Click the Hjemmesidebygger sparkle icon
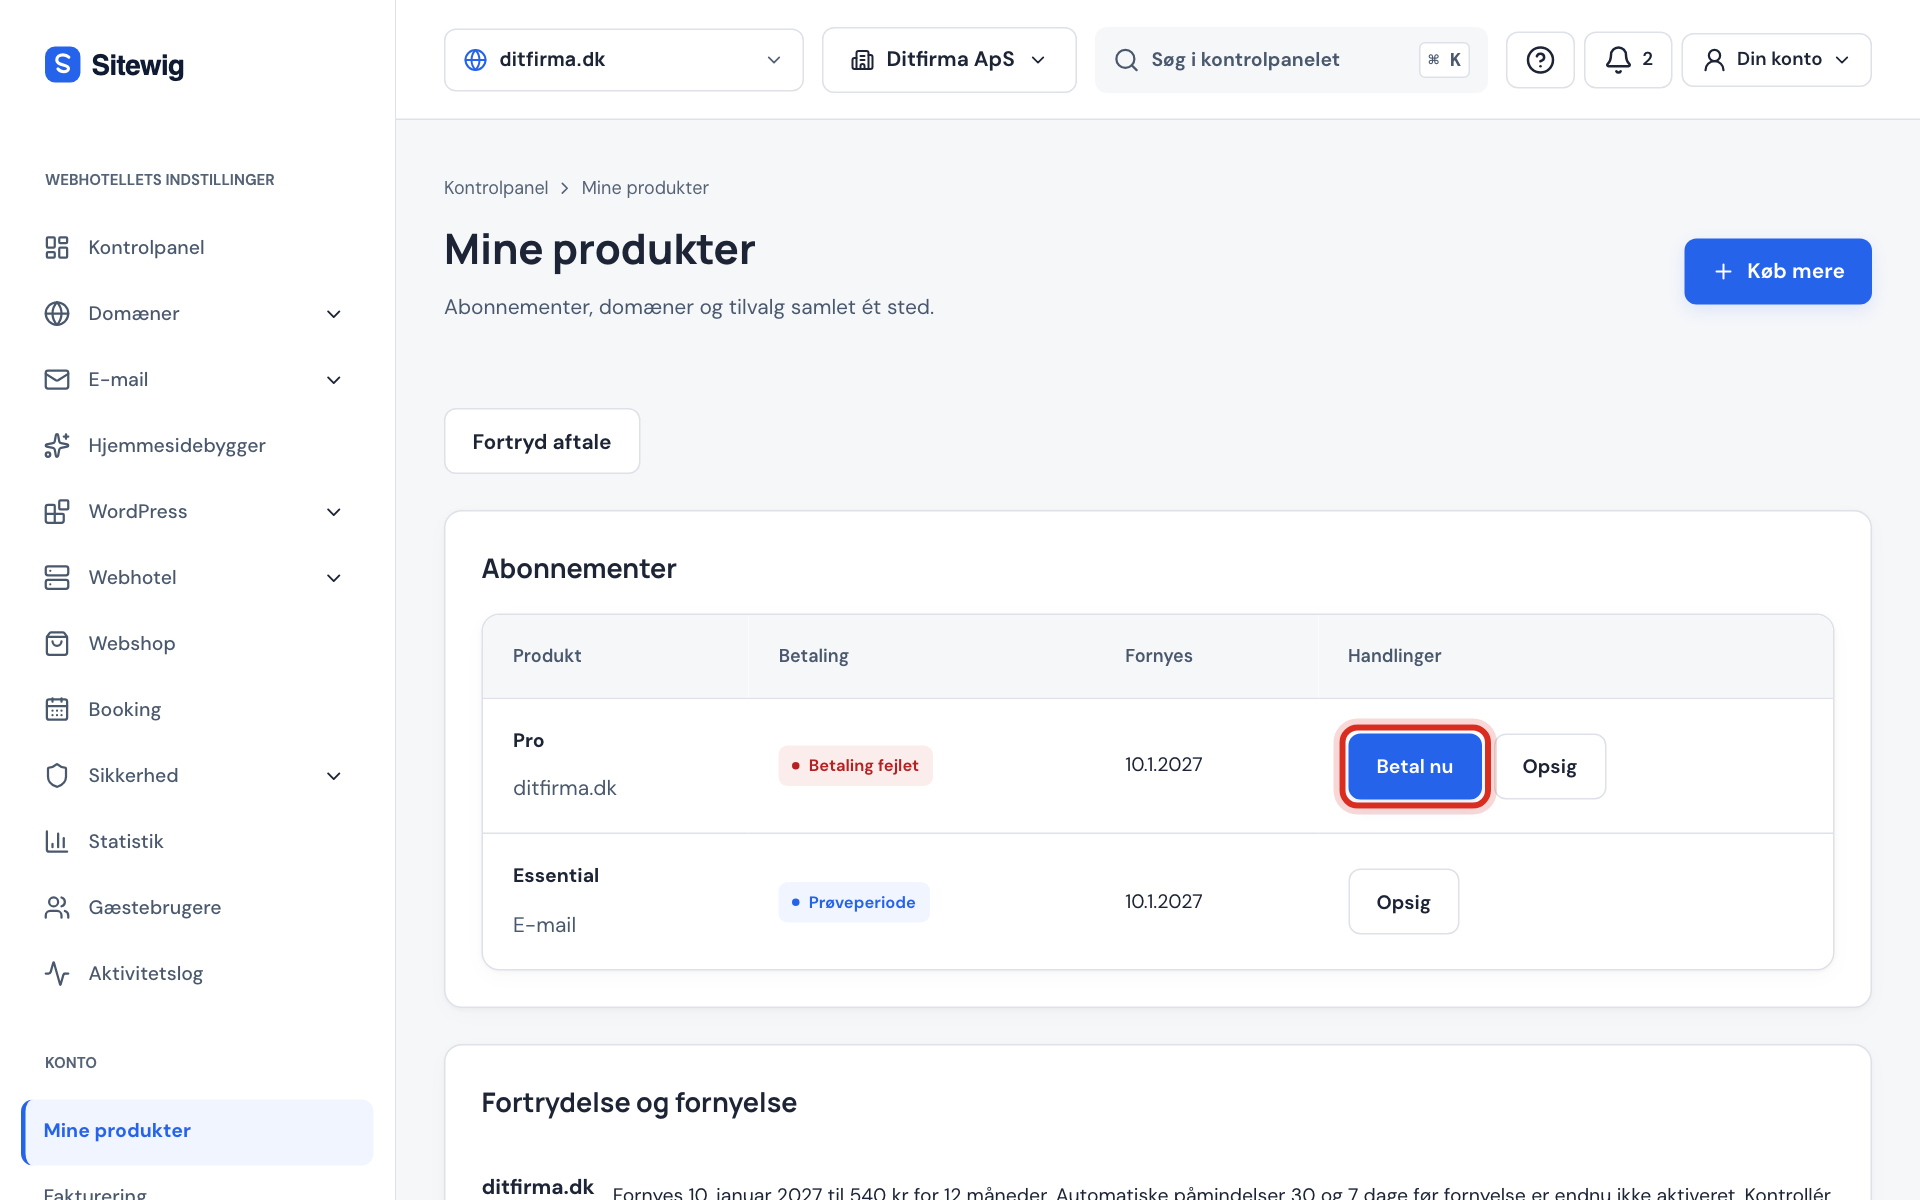 57,445
